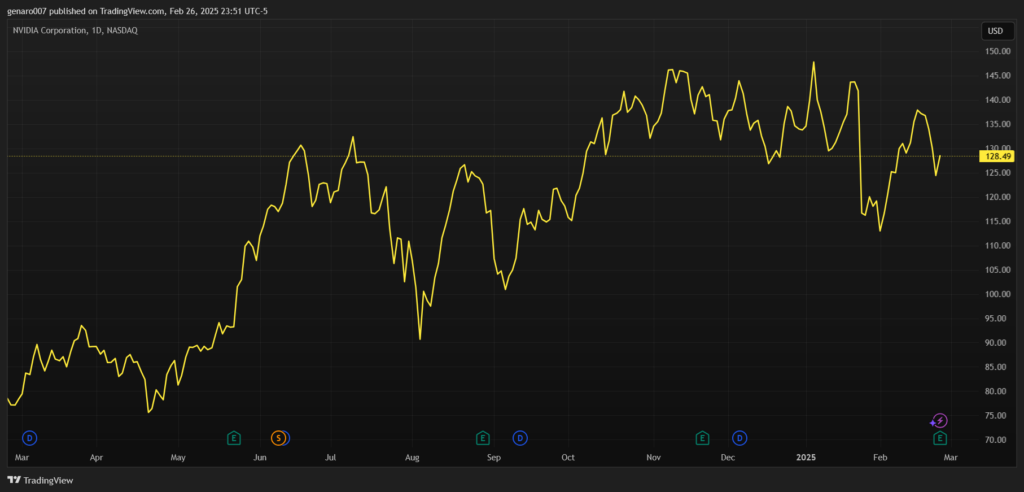
Task: Click the purple lightning event icon
Action: coord(939,421)
